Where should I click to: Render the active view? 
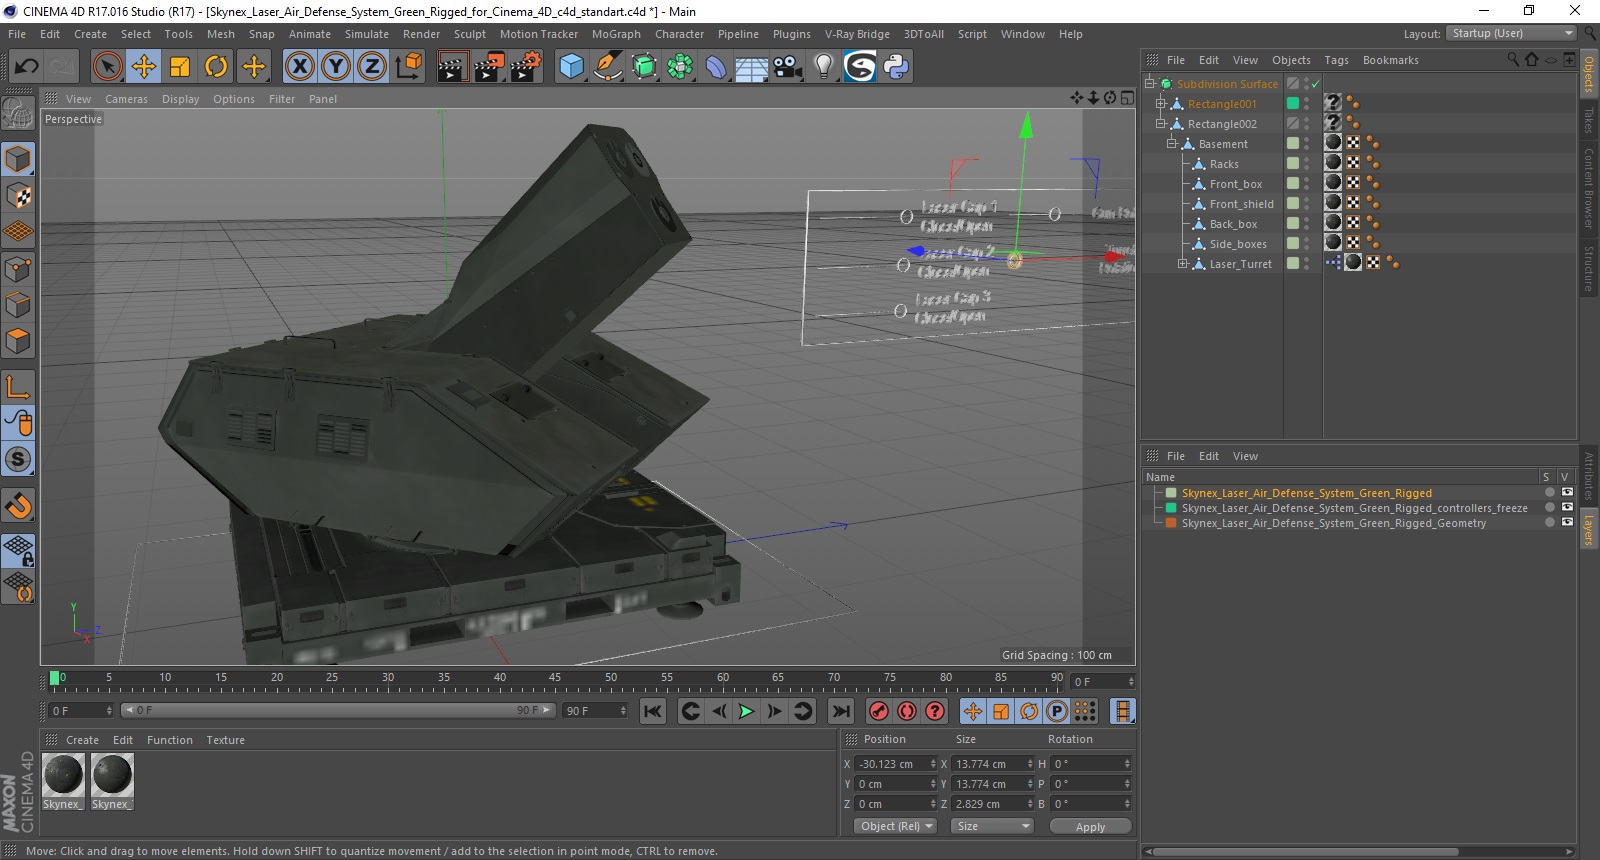point(452,67)
